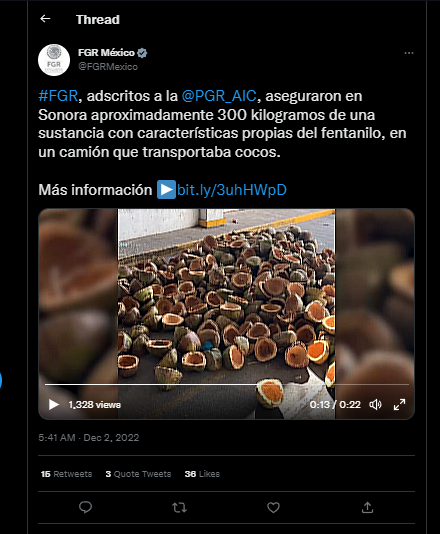Image resolution: width=440 pixels, height=534 pixels.
Task: Open the @PGR_AIC mention
Action: (219, 96)
